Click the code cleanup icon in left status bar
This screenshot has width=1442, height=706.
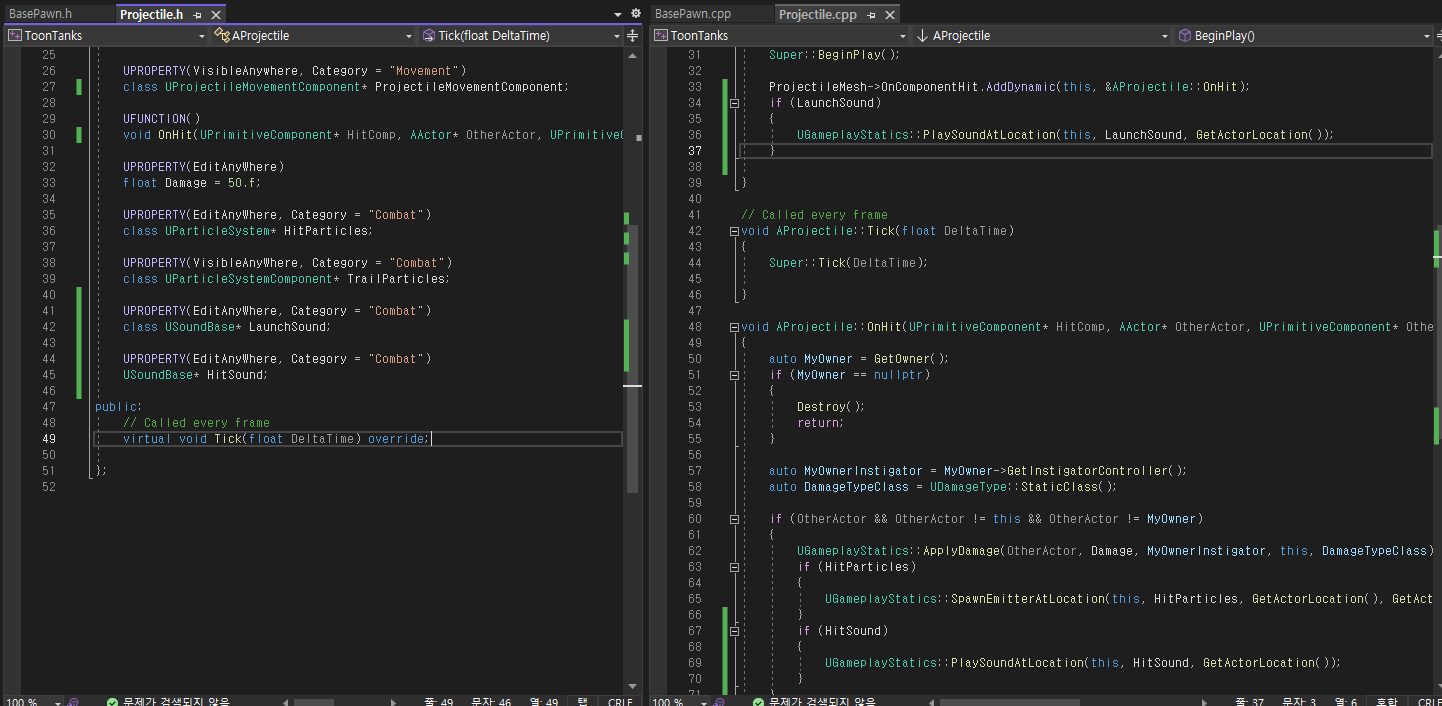click(74, 701)
